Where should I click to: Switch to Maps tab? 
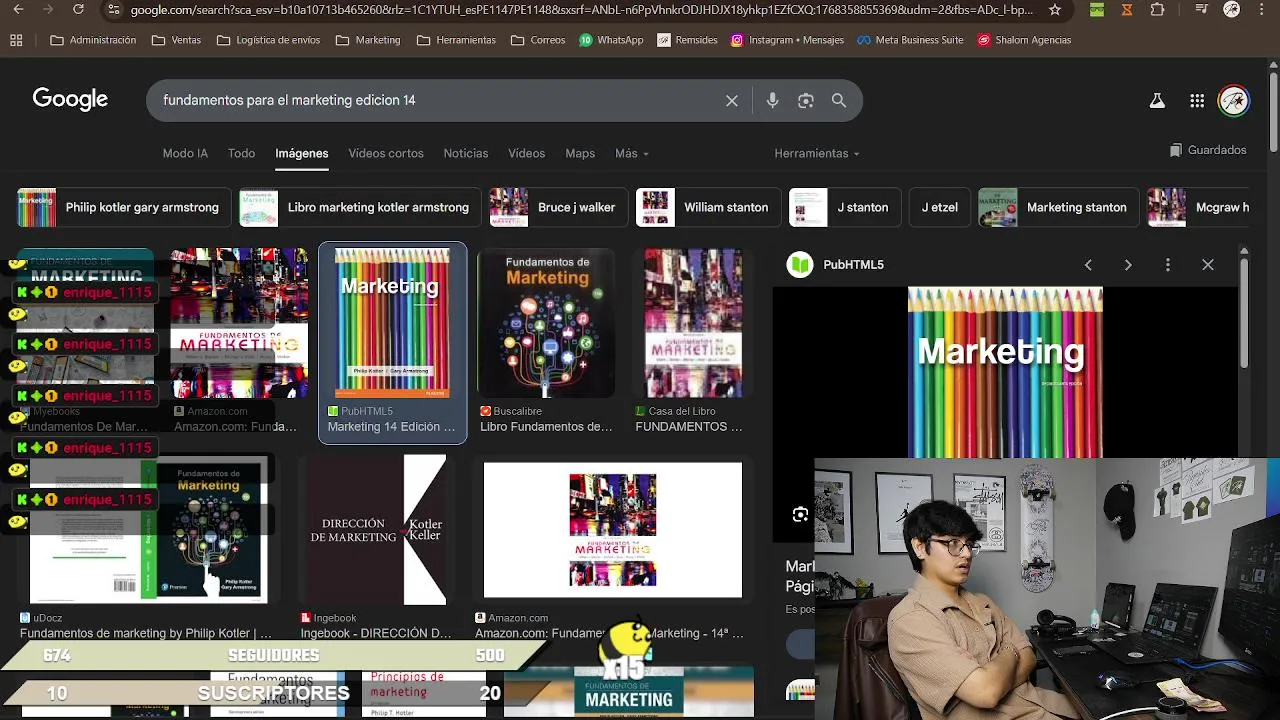tap(580, 153)
